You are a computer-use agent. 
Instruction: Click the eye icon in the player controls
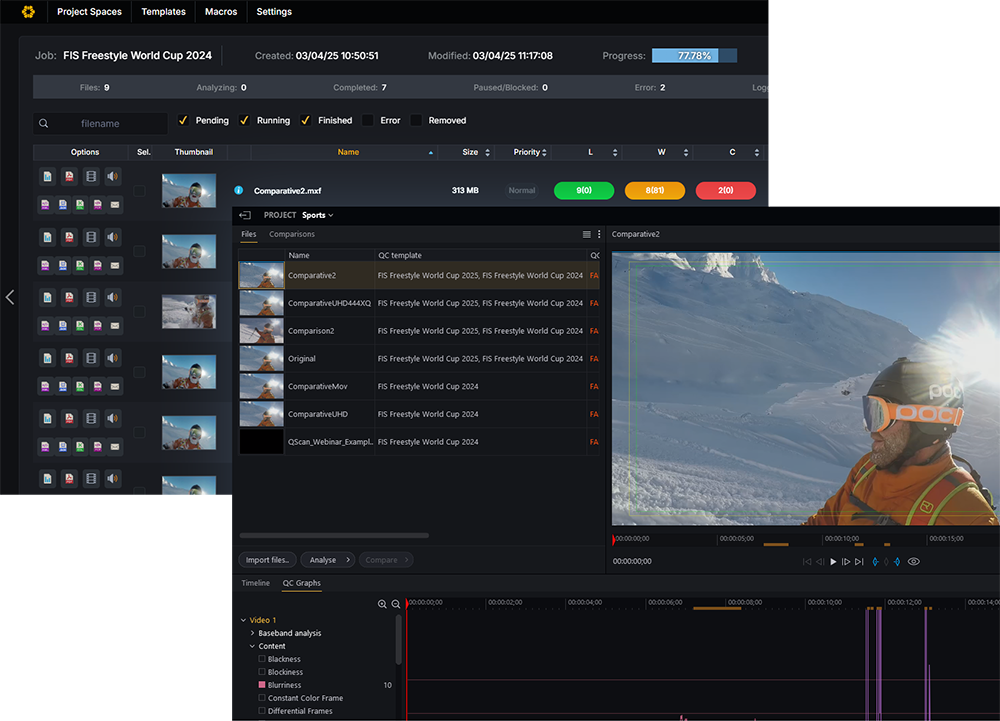tap(913, 561)
